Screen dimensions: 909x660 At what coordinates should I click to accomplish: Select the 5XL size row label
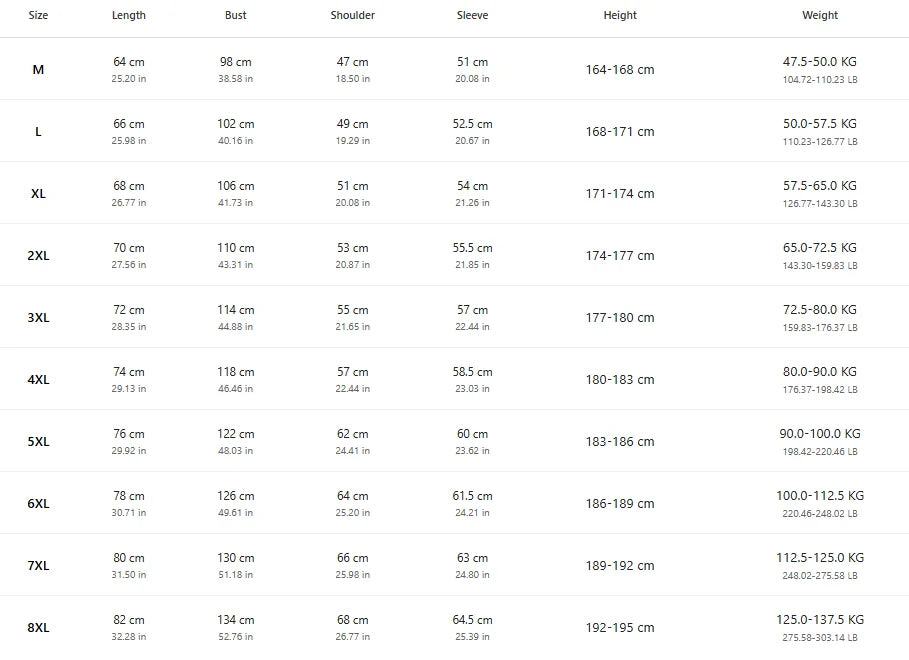point(38,442)
